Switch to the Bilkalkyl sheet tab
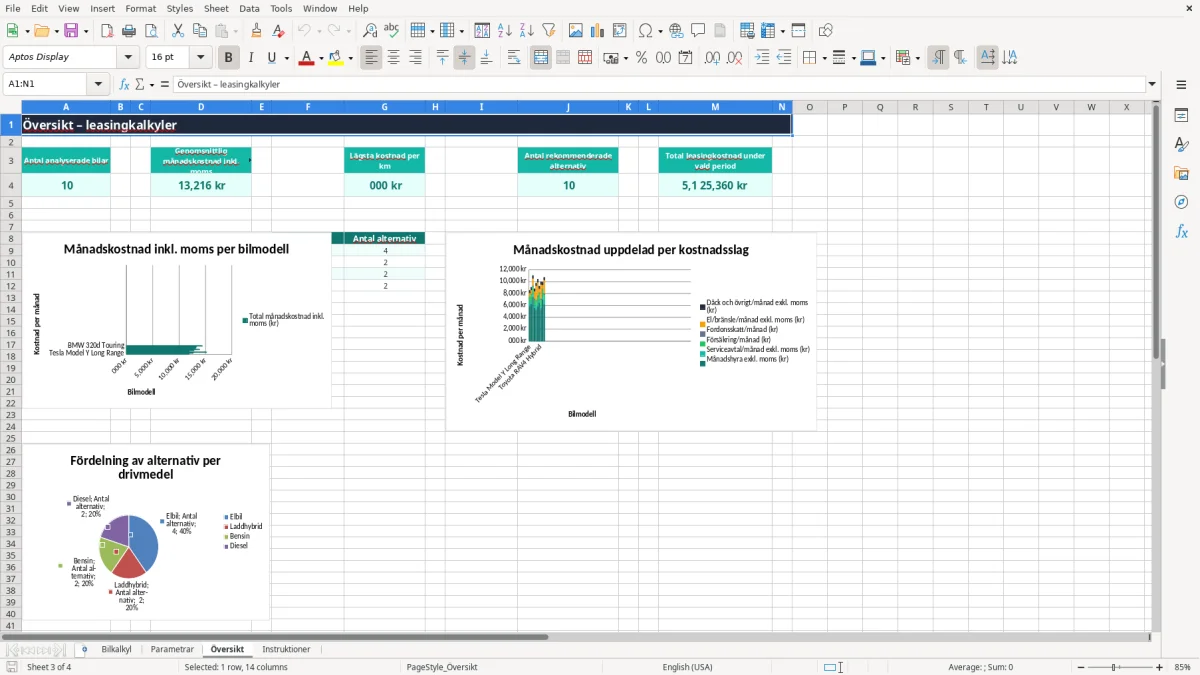Viewport: 1200px width, 675px height. coord(116,650)
